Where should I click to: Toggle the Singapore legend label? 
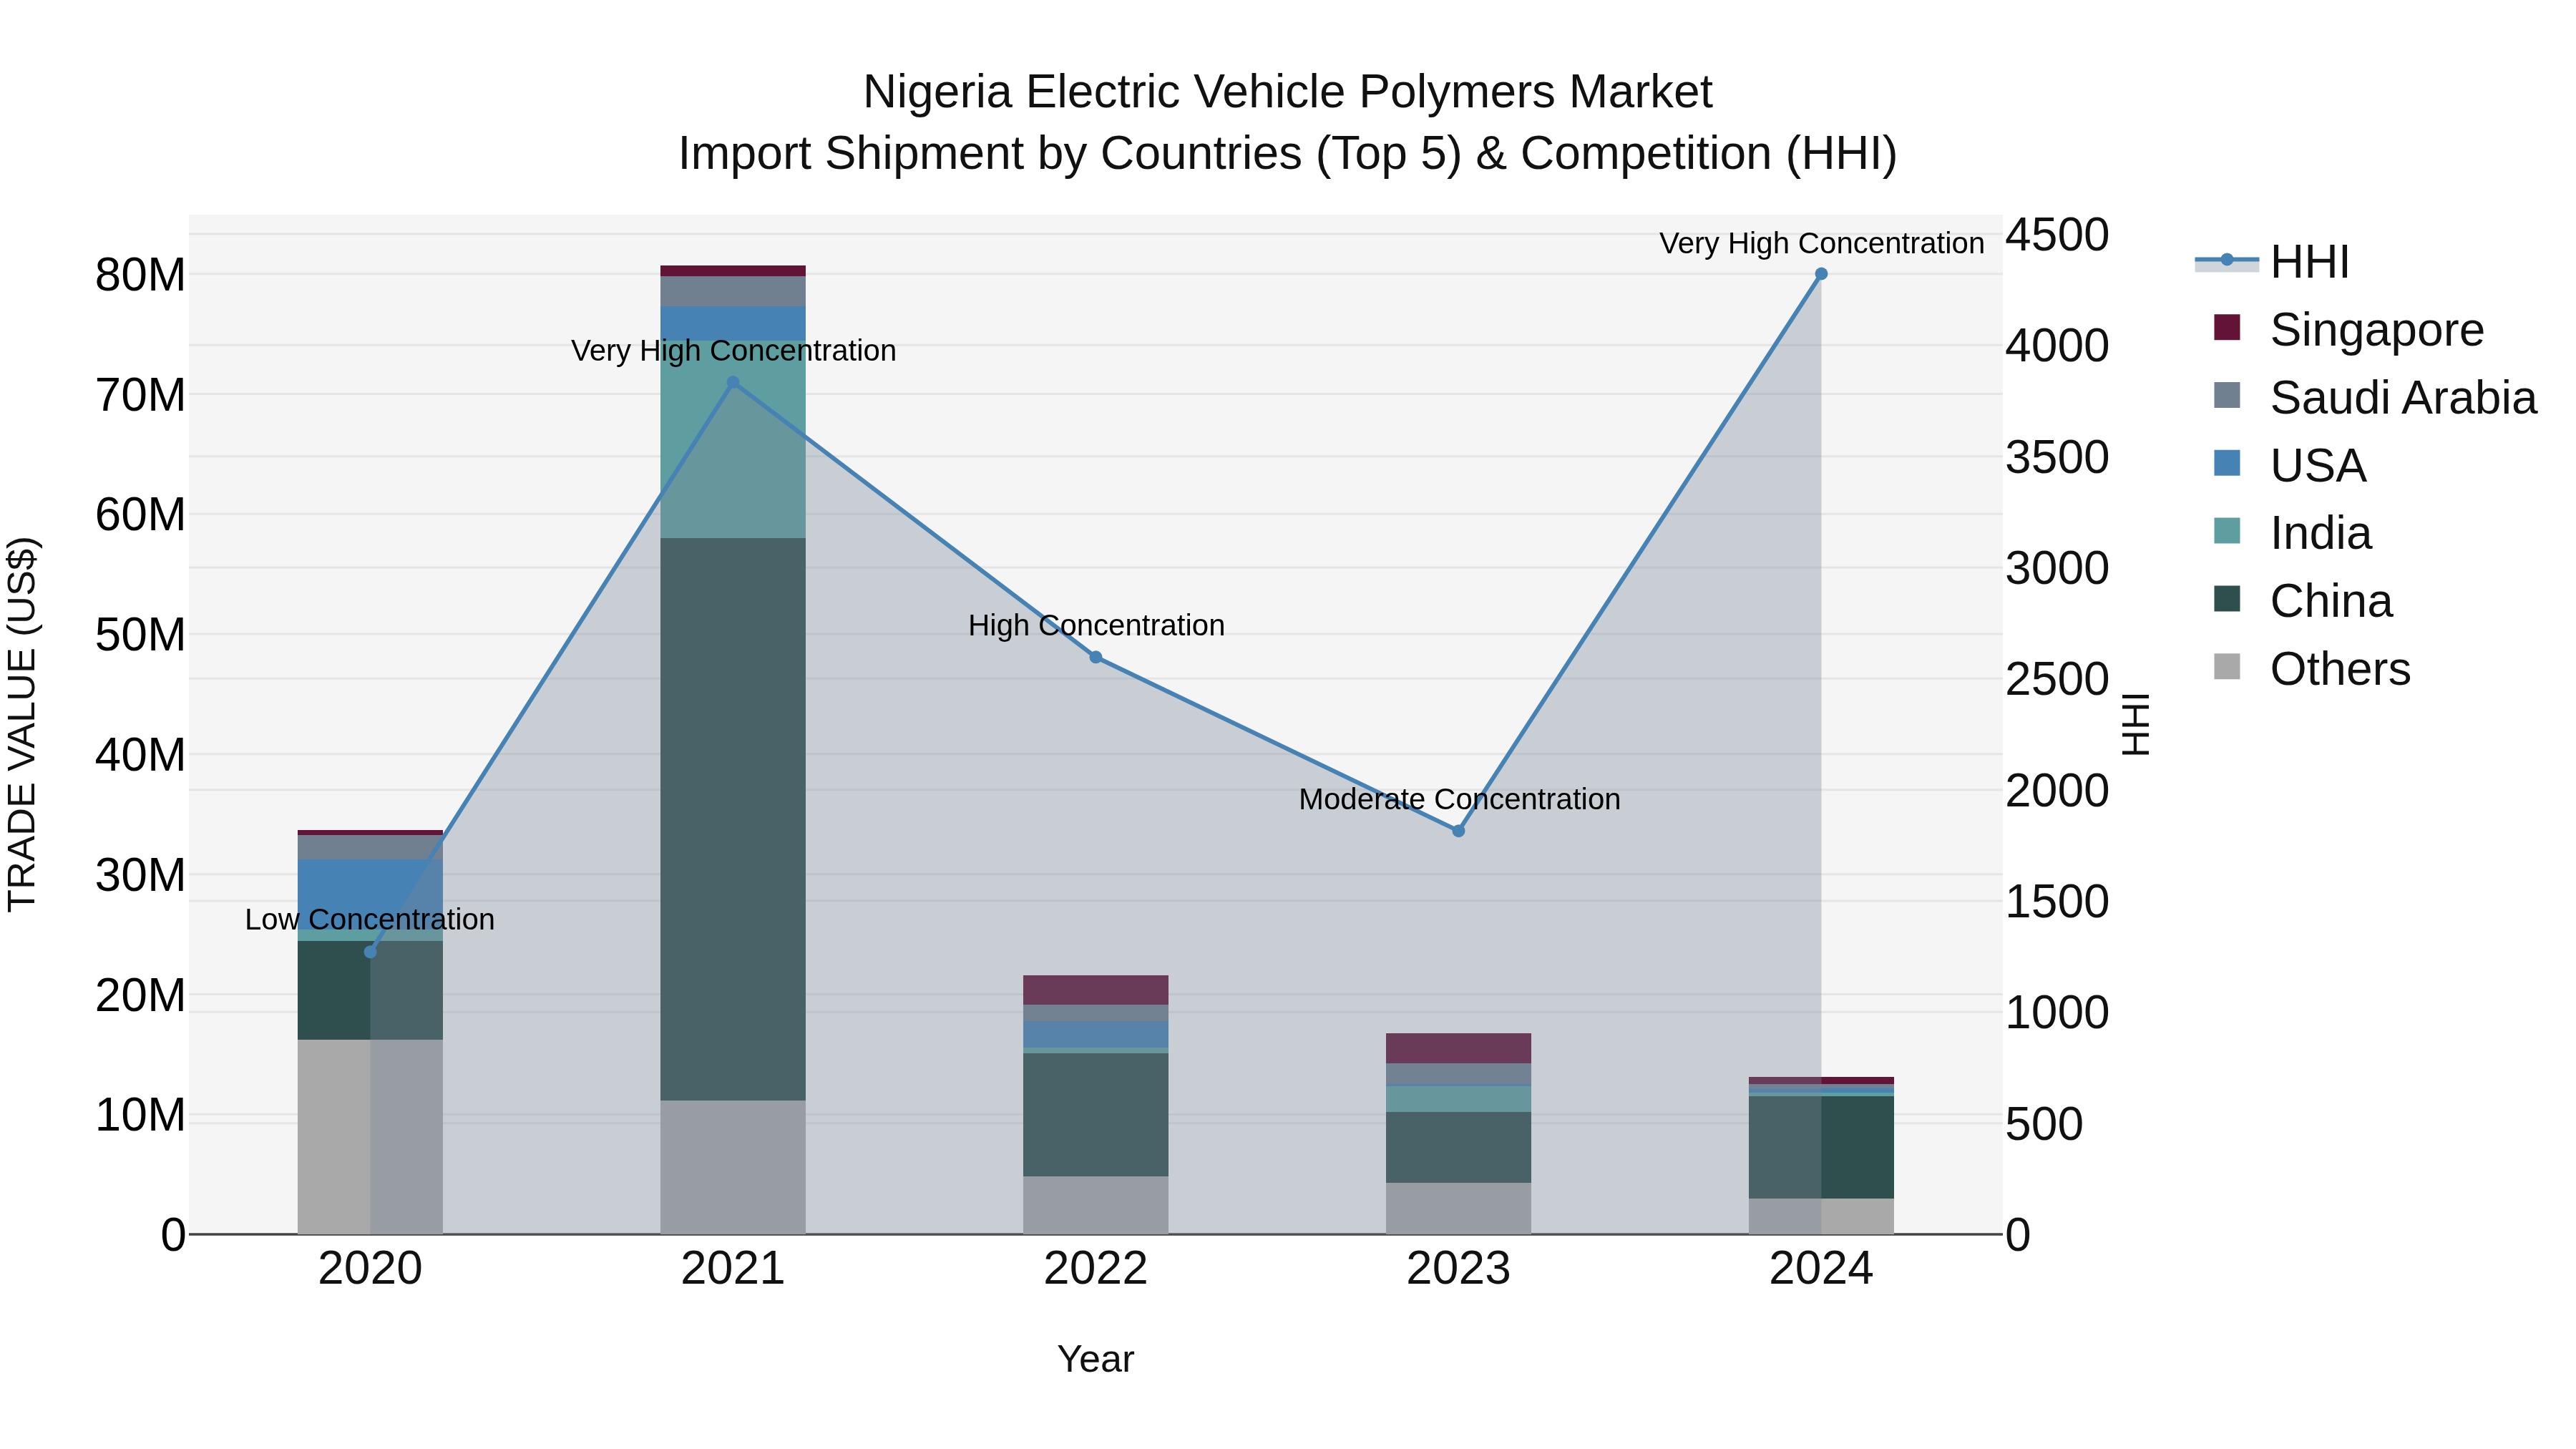coord(2377,330)
